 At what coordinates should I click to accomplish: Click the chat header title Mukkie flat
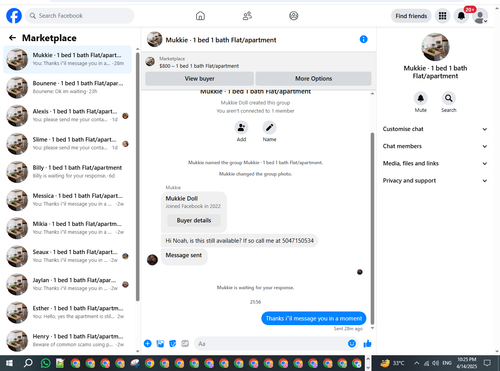coord(221,40)
